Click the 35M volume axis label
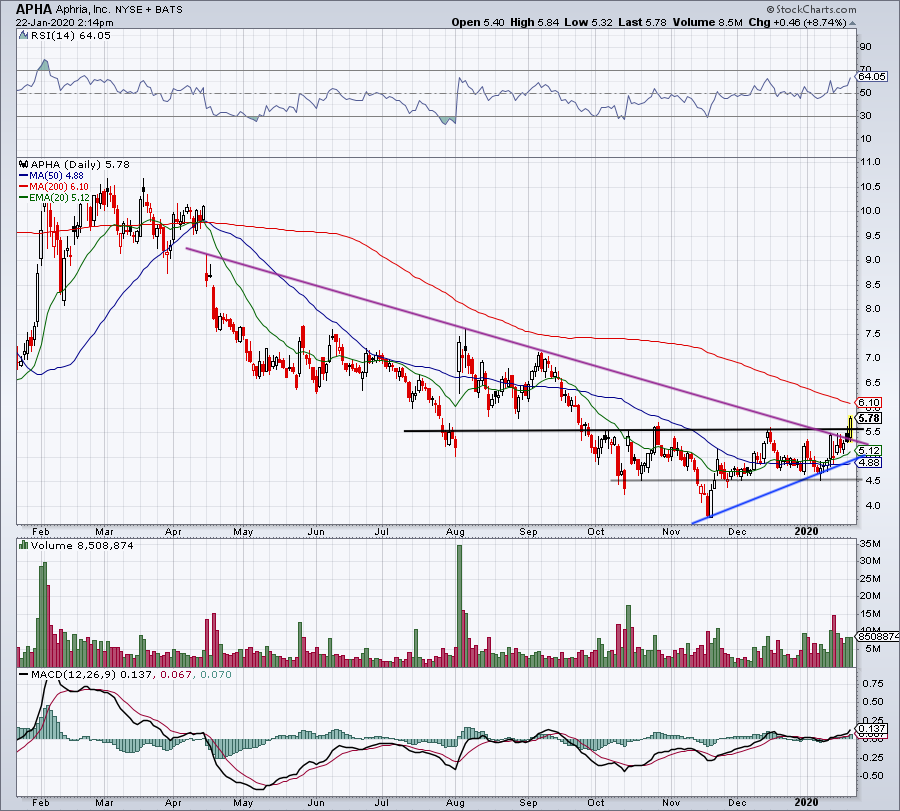 [870, 544]
